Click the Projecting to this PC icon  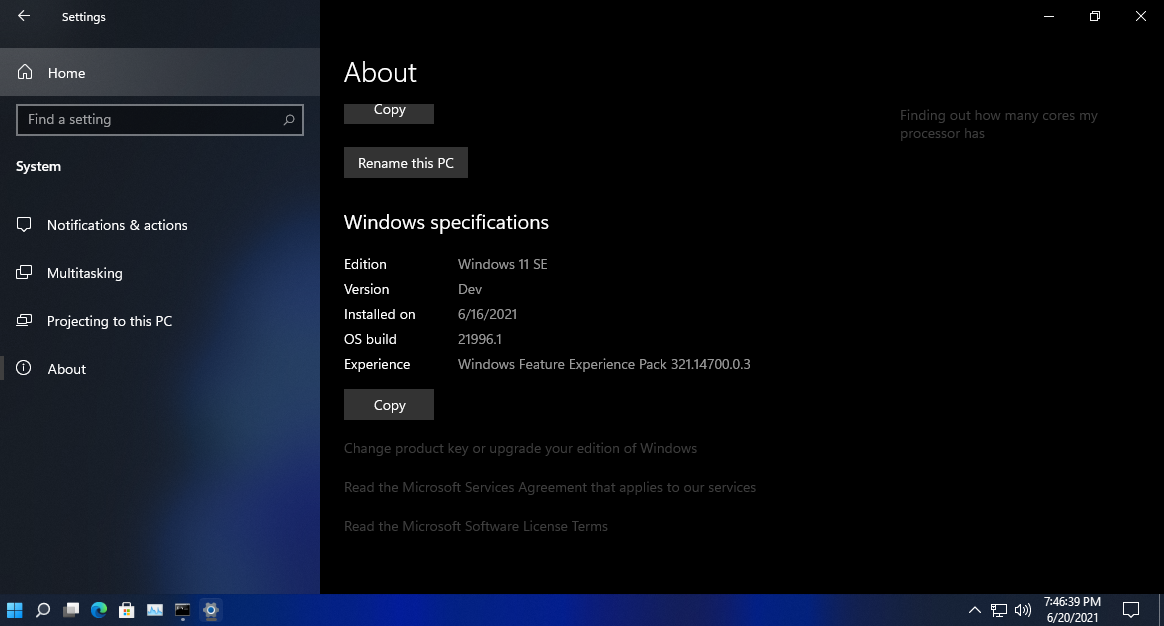(24, 321)
